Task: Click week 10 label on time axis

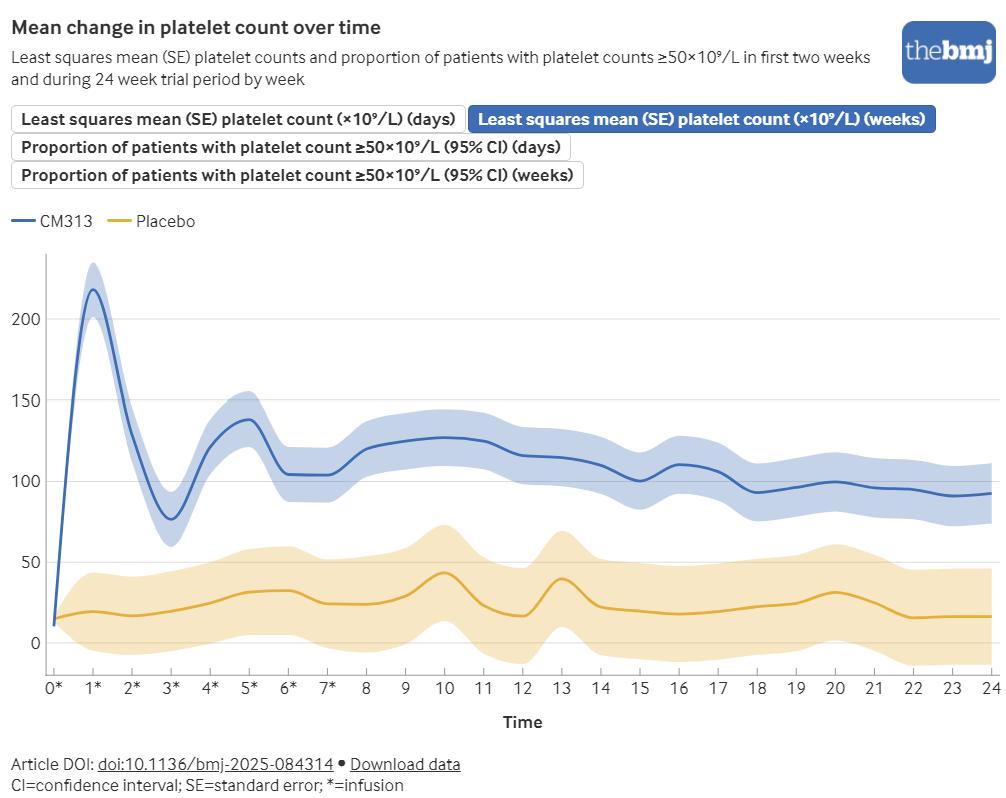Action: tap(444, 688)
